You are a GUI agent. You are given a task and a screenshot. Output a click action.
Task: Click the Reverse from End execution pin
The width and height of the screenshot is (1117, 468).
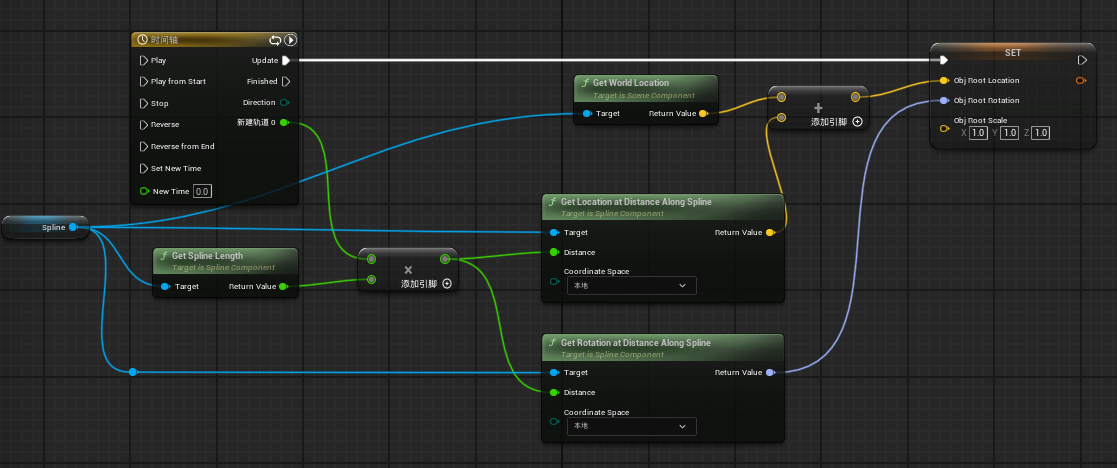(144, 146)
